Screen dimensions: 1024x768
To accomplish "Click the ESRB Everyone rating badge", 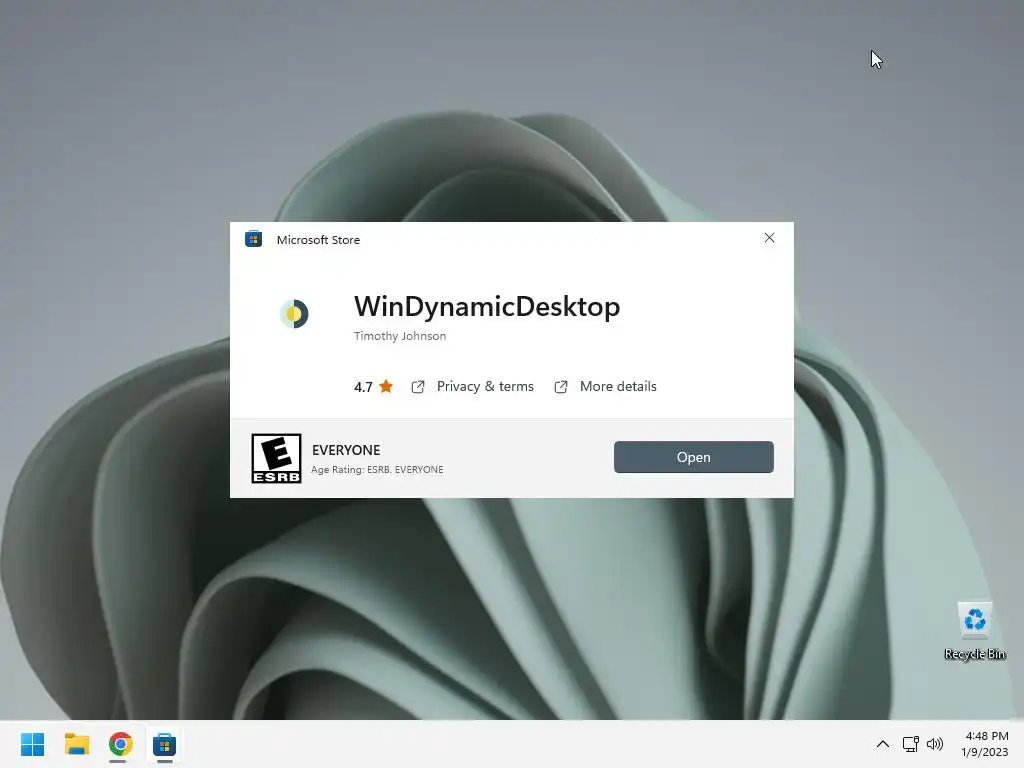I will [x=276, y=458].
